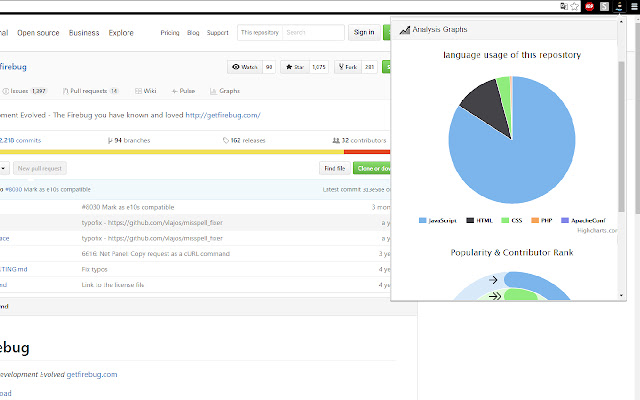Click the Watch eye button
The height and width of the screenshot is (400, 640).
pos(245,67)
